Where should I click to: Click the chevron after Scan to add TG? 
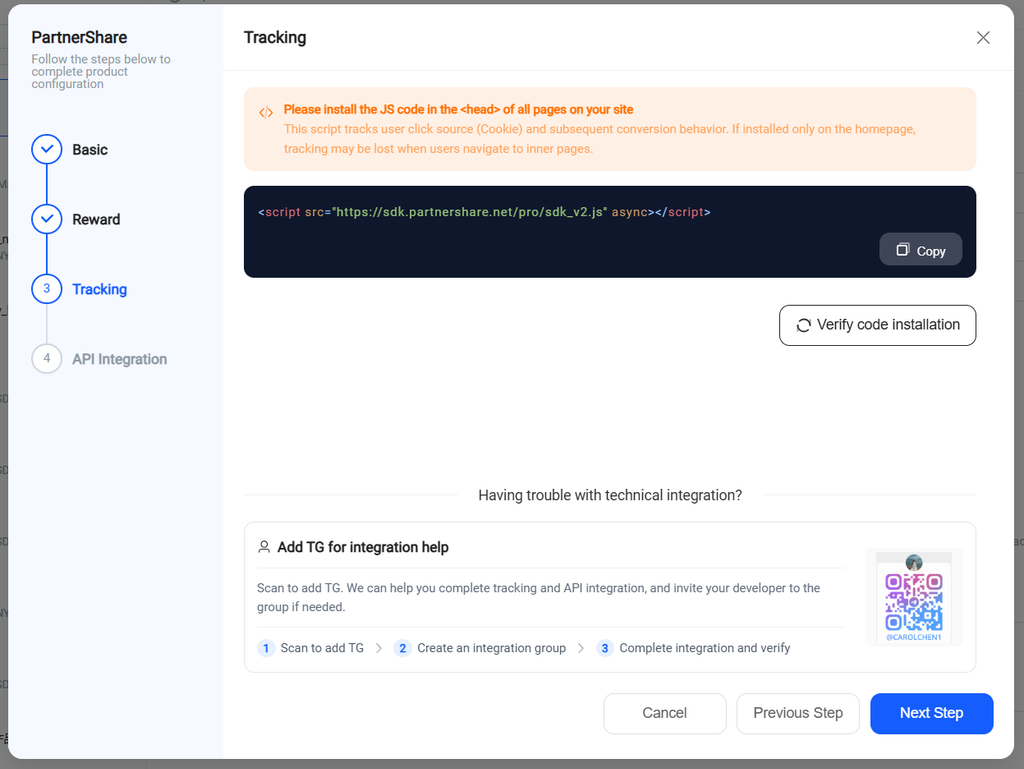[x=379, y=648]
